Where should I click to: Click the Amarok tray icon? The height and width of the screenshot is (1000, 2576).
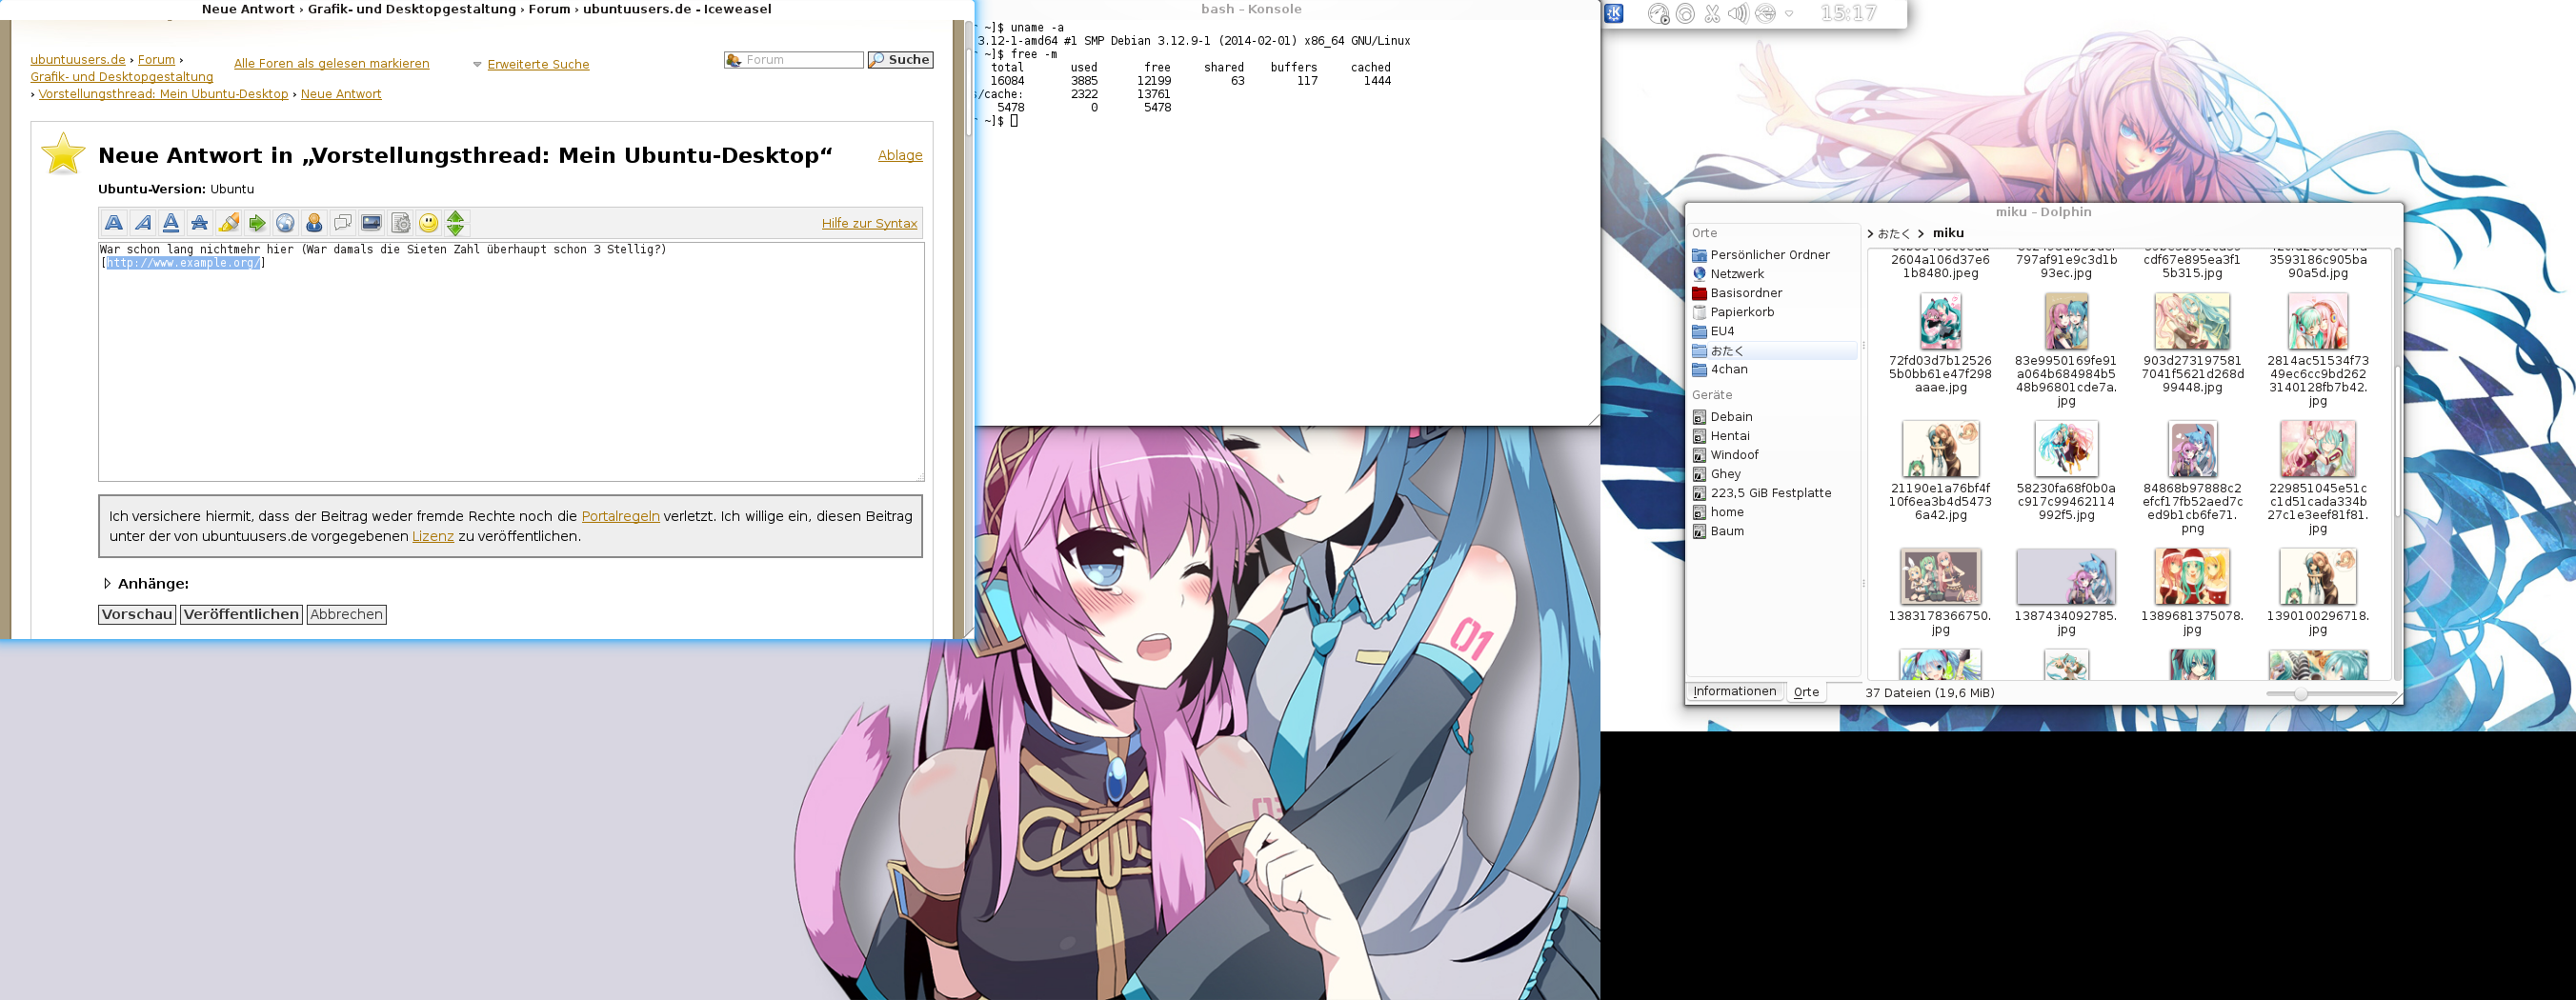click(x=1658, y=14)
